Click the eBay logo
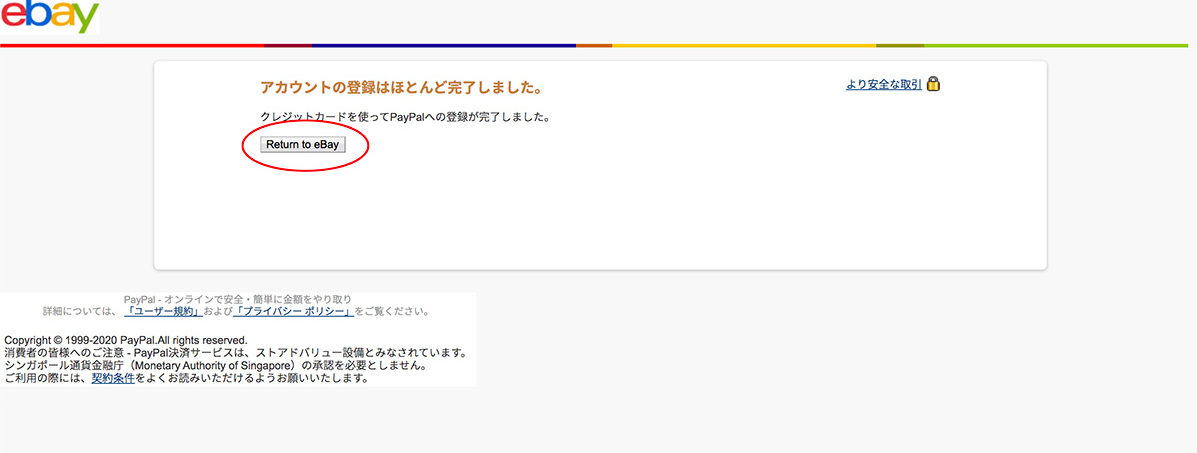1197x453 pixels. point(50,17)
